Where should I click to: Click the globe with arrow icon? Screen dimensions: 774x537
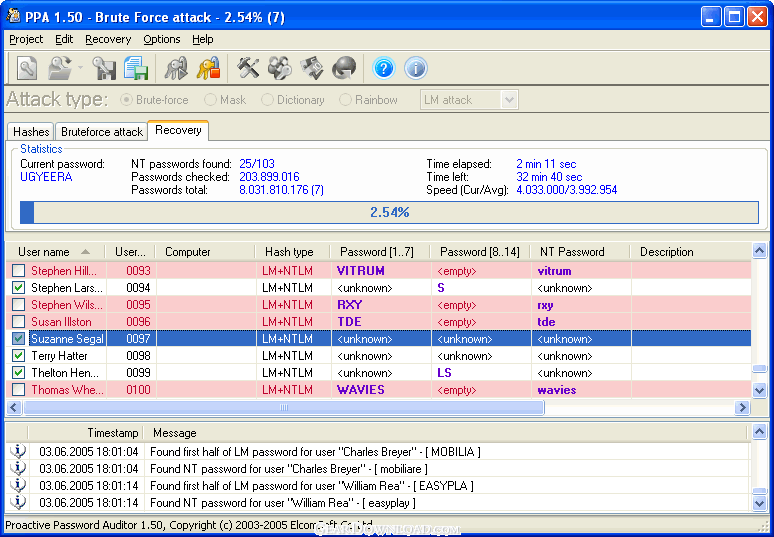[344, 68]
